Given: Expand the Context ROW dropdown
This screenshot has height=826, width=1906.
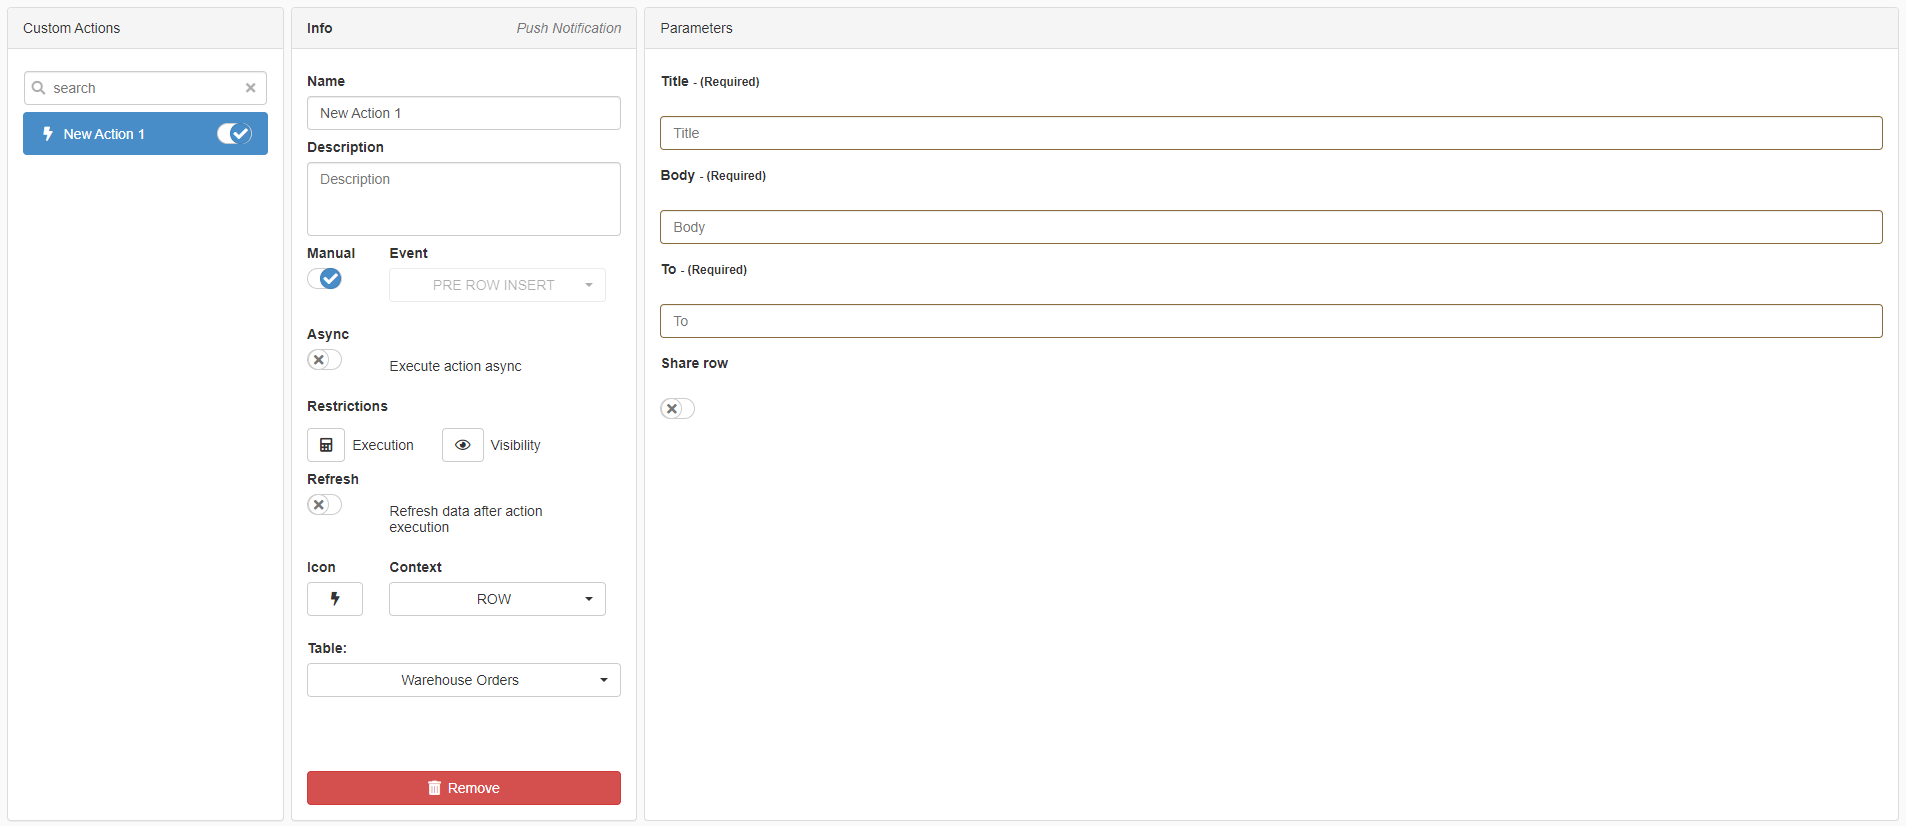Looking at the screenshot, I should [x=497, y=599].
